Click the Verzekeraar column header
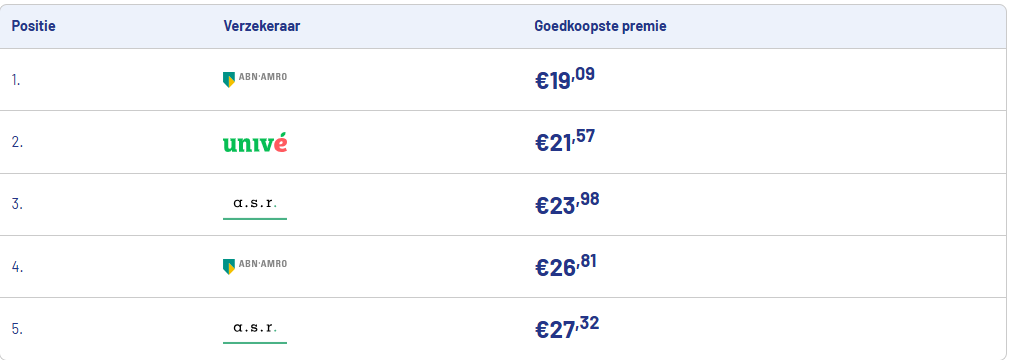 pyautogui.click(x=262, y=26)
